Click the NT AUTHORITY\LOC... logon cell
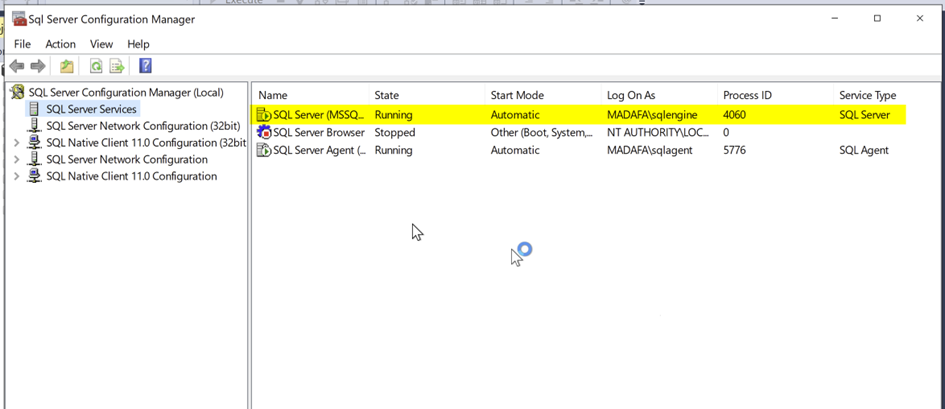 pyautogui.click(x=658, y=133)
